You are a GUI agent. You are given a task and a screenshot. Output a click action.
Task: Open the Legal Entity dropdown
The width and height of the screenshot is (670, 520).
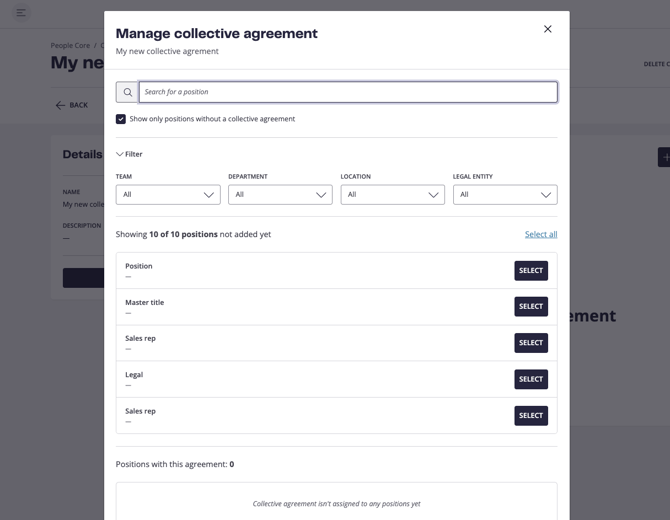(x=504, y=195)
